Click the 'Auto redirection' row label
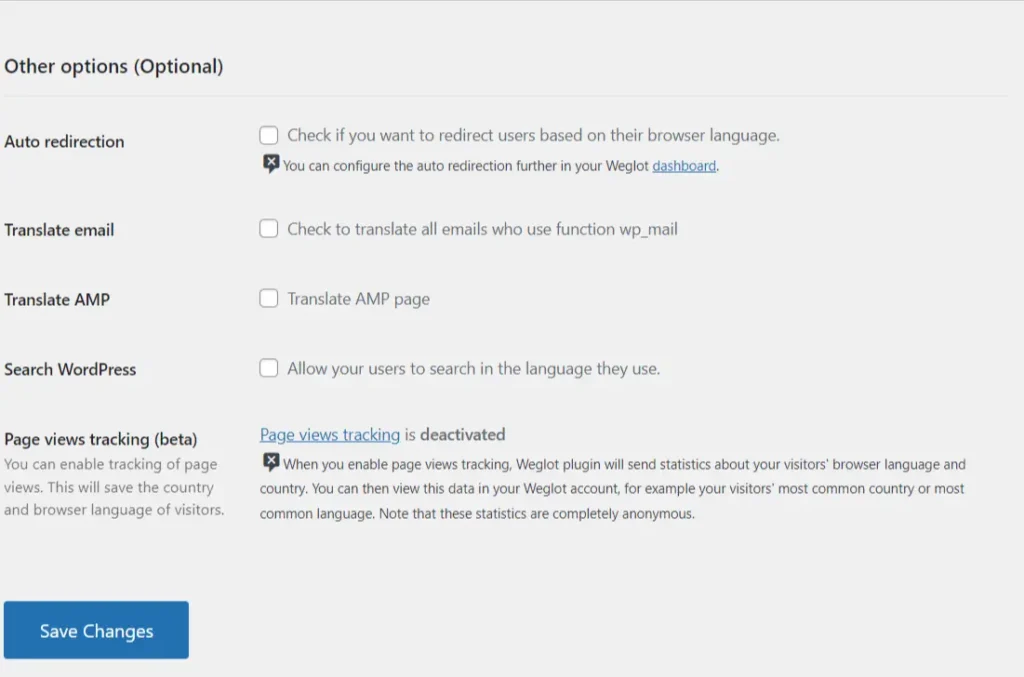 point(64,142)
